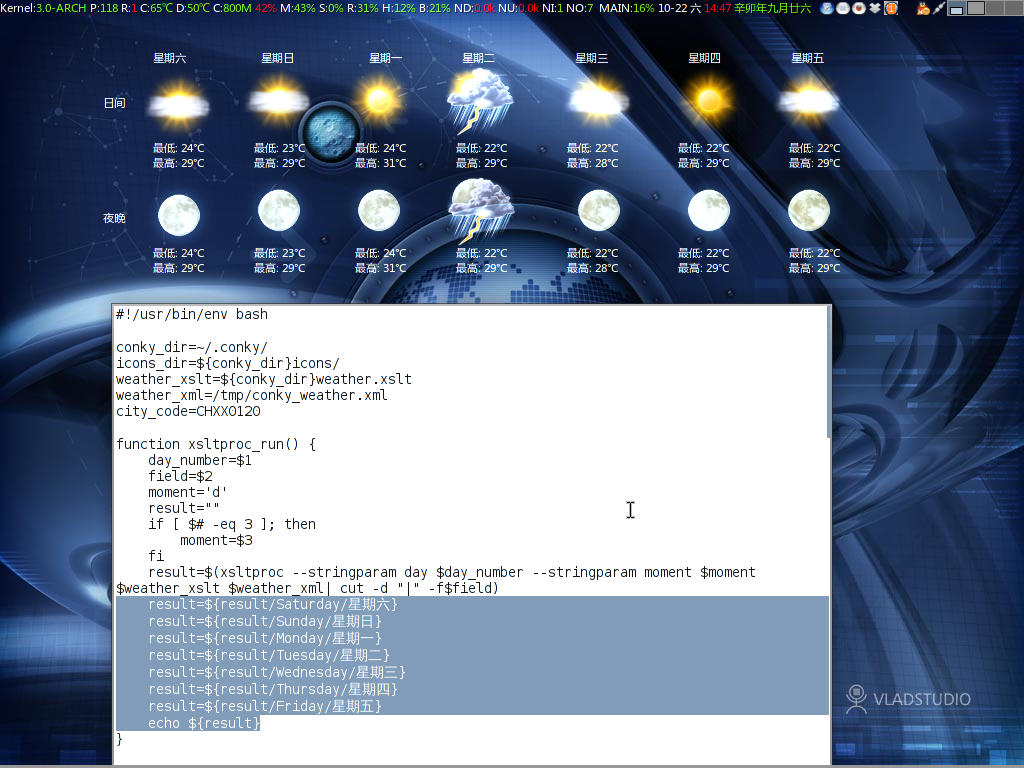Click the 星期六 day heading
Image resolution: width=1024 pixels, height=768 pixels.
tap(170, 58)
